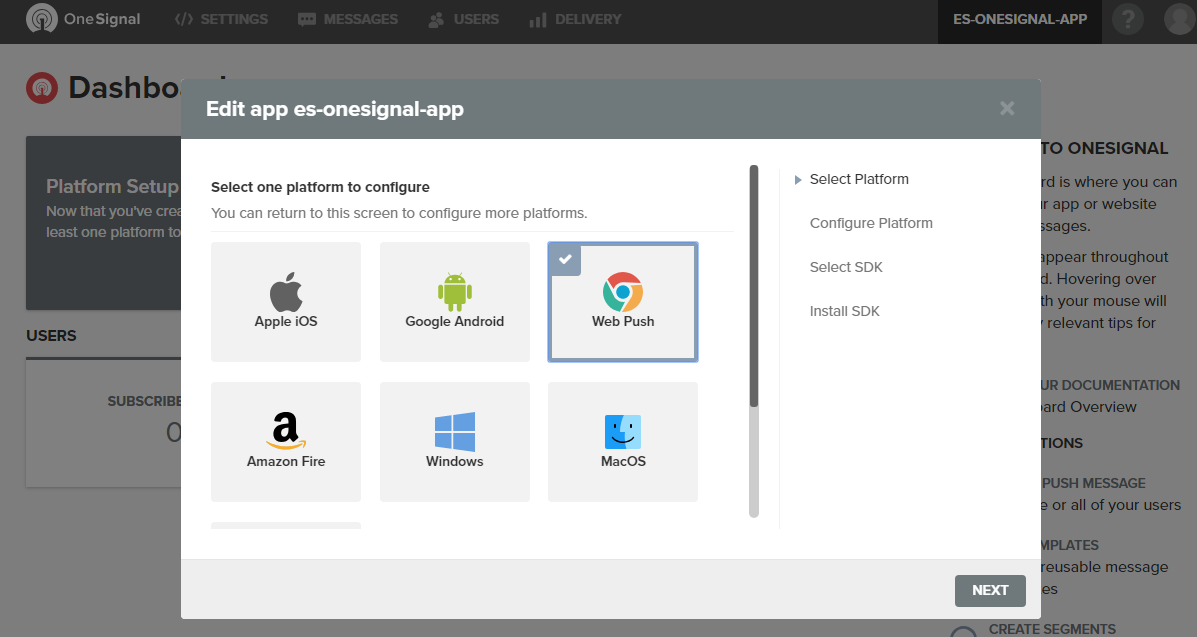Choose the Amazon Fire platform tile
1197x637 pixels.
286,441
